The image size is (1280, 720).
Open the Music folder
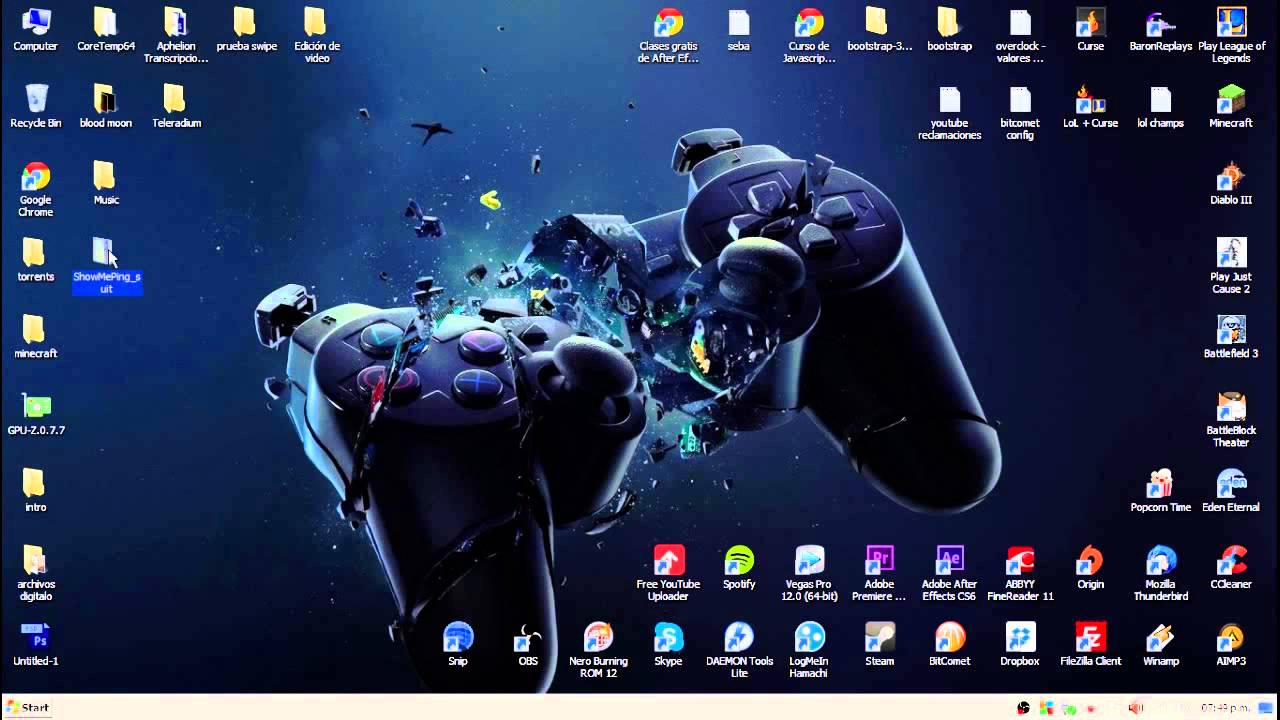click(105, 184)
